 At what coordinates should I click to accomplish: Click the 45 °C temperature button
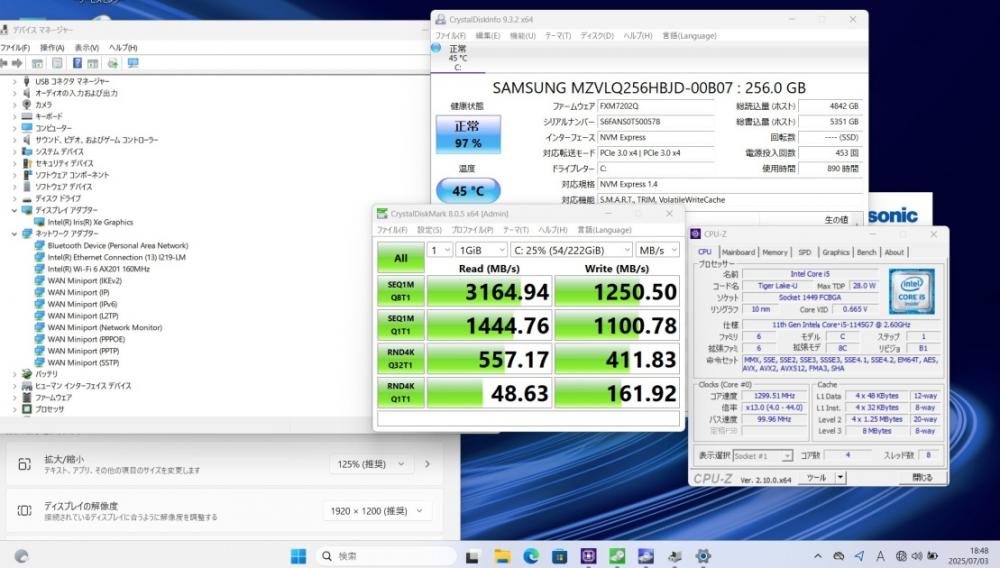(468, 191)
